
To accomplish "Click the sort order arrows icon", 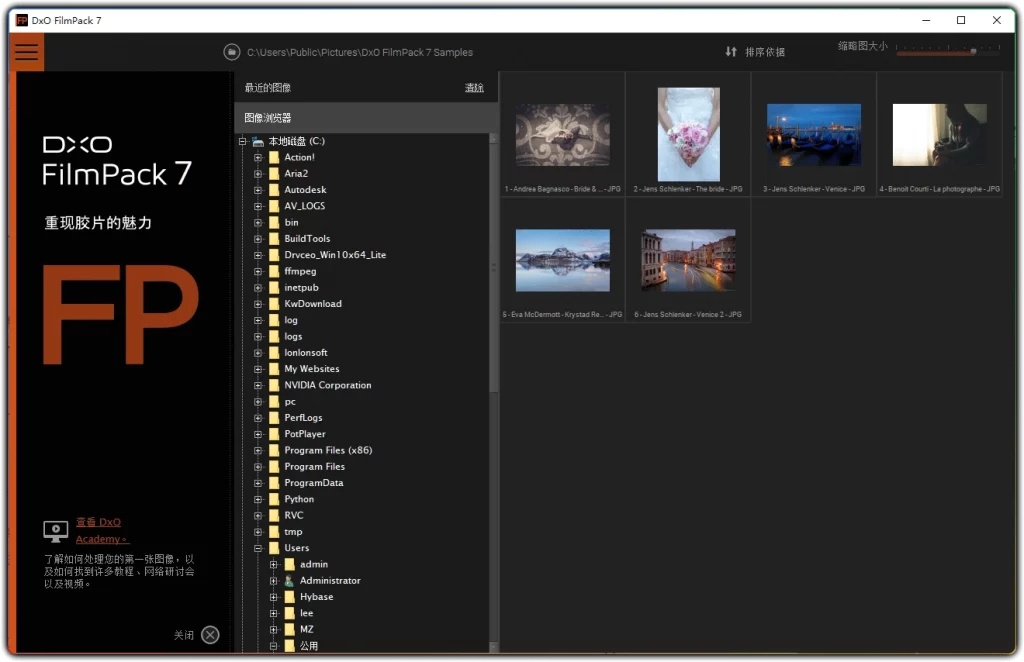I will coord(731,52).
